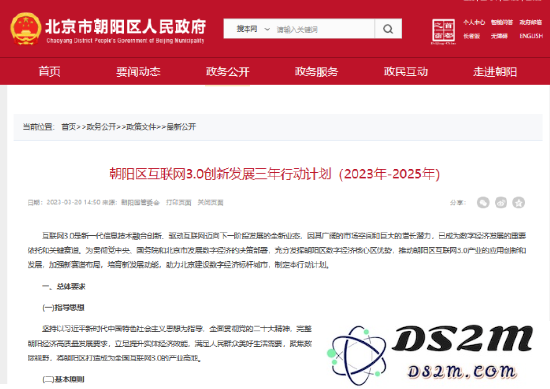The image size is (550, 389).
Task: Open the 首都之窗 seal icon link
Action: point(443,32)
